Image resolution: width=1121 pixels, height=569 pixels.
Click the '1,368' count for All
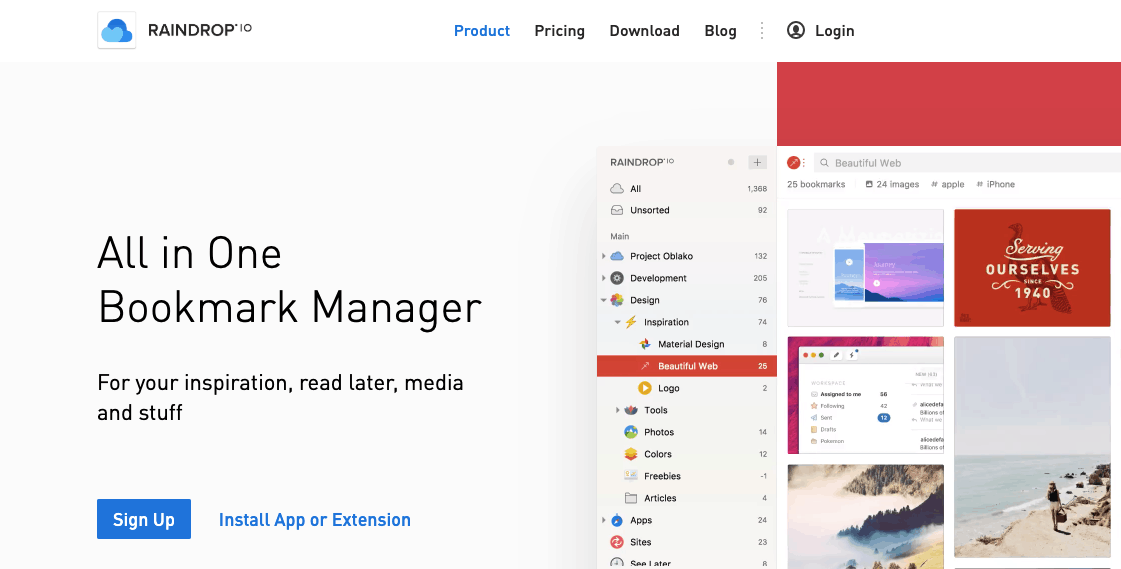(757, 189)
